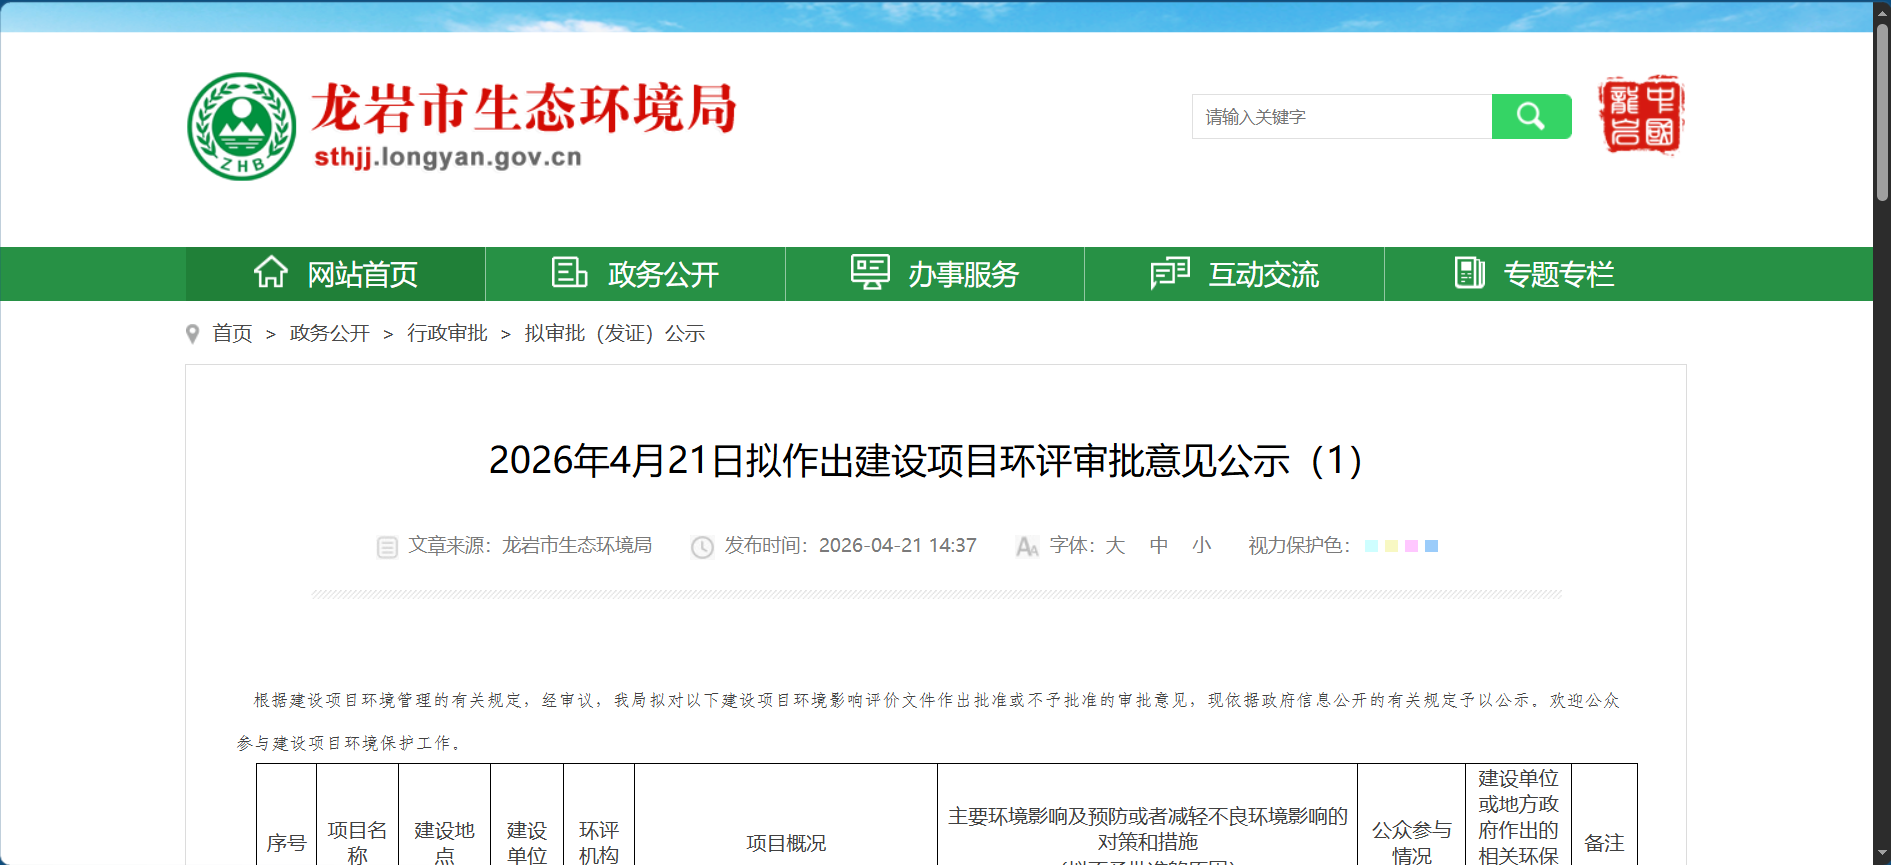This screenshot has width=1891, height=865.
Task: Click the chat icon beside 互动交流
Action: [1170, 272]
